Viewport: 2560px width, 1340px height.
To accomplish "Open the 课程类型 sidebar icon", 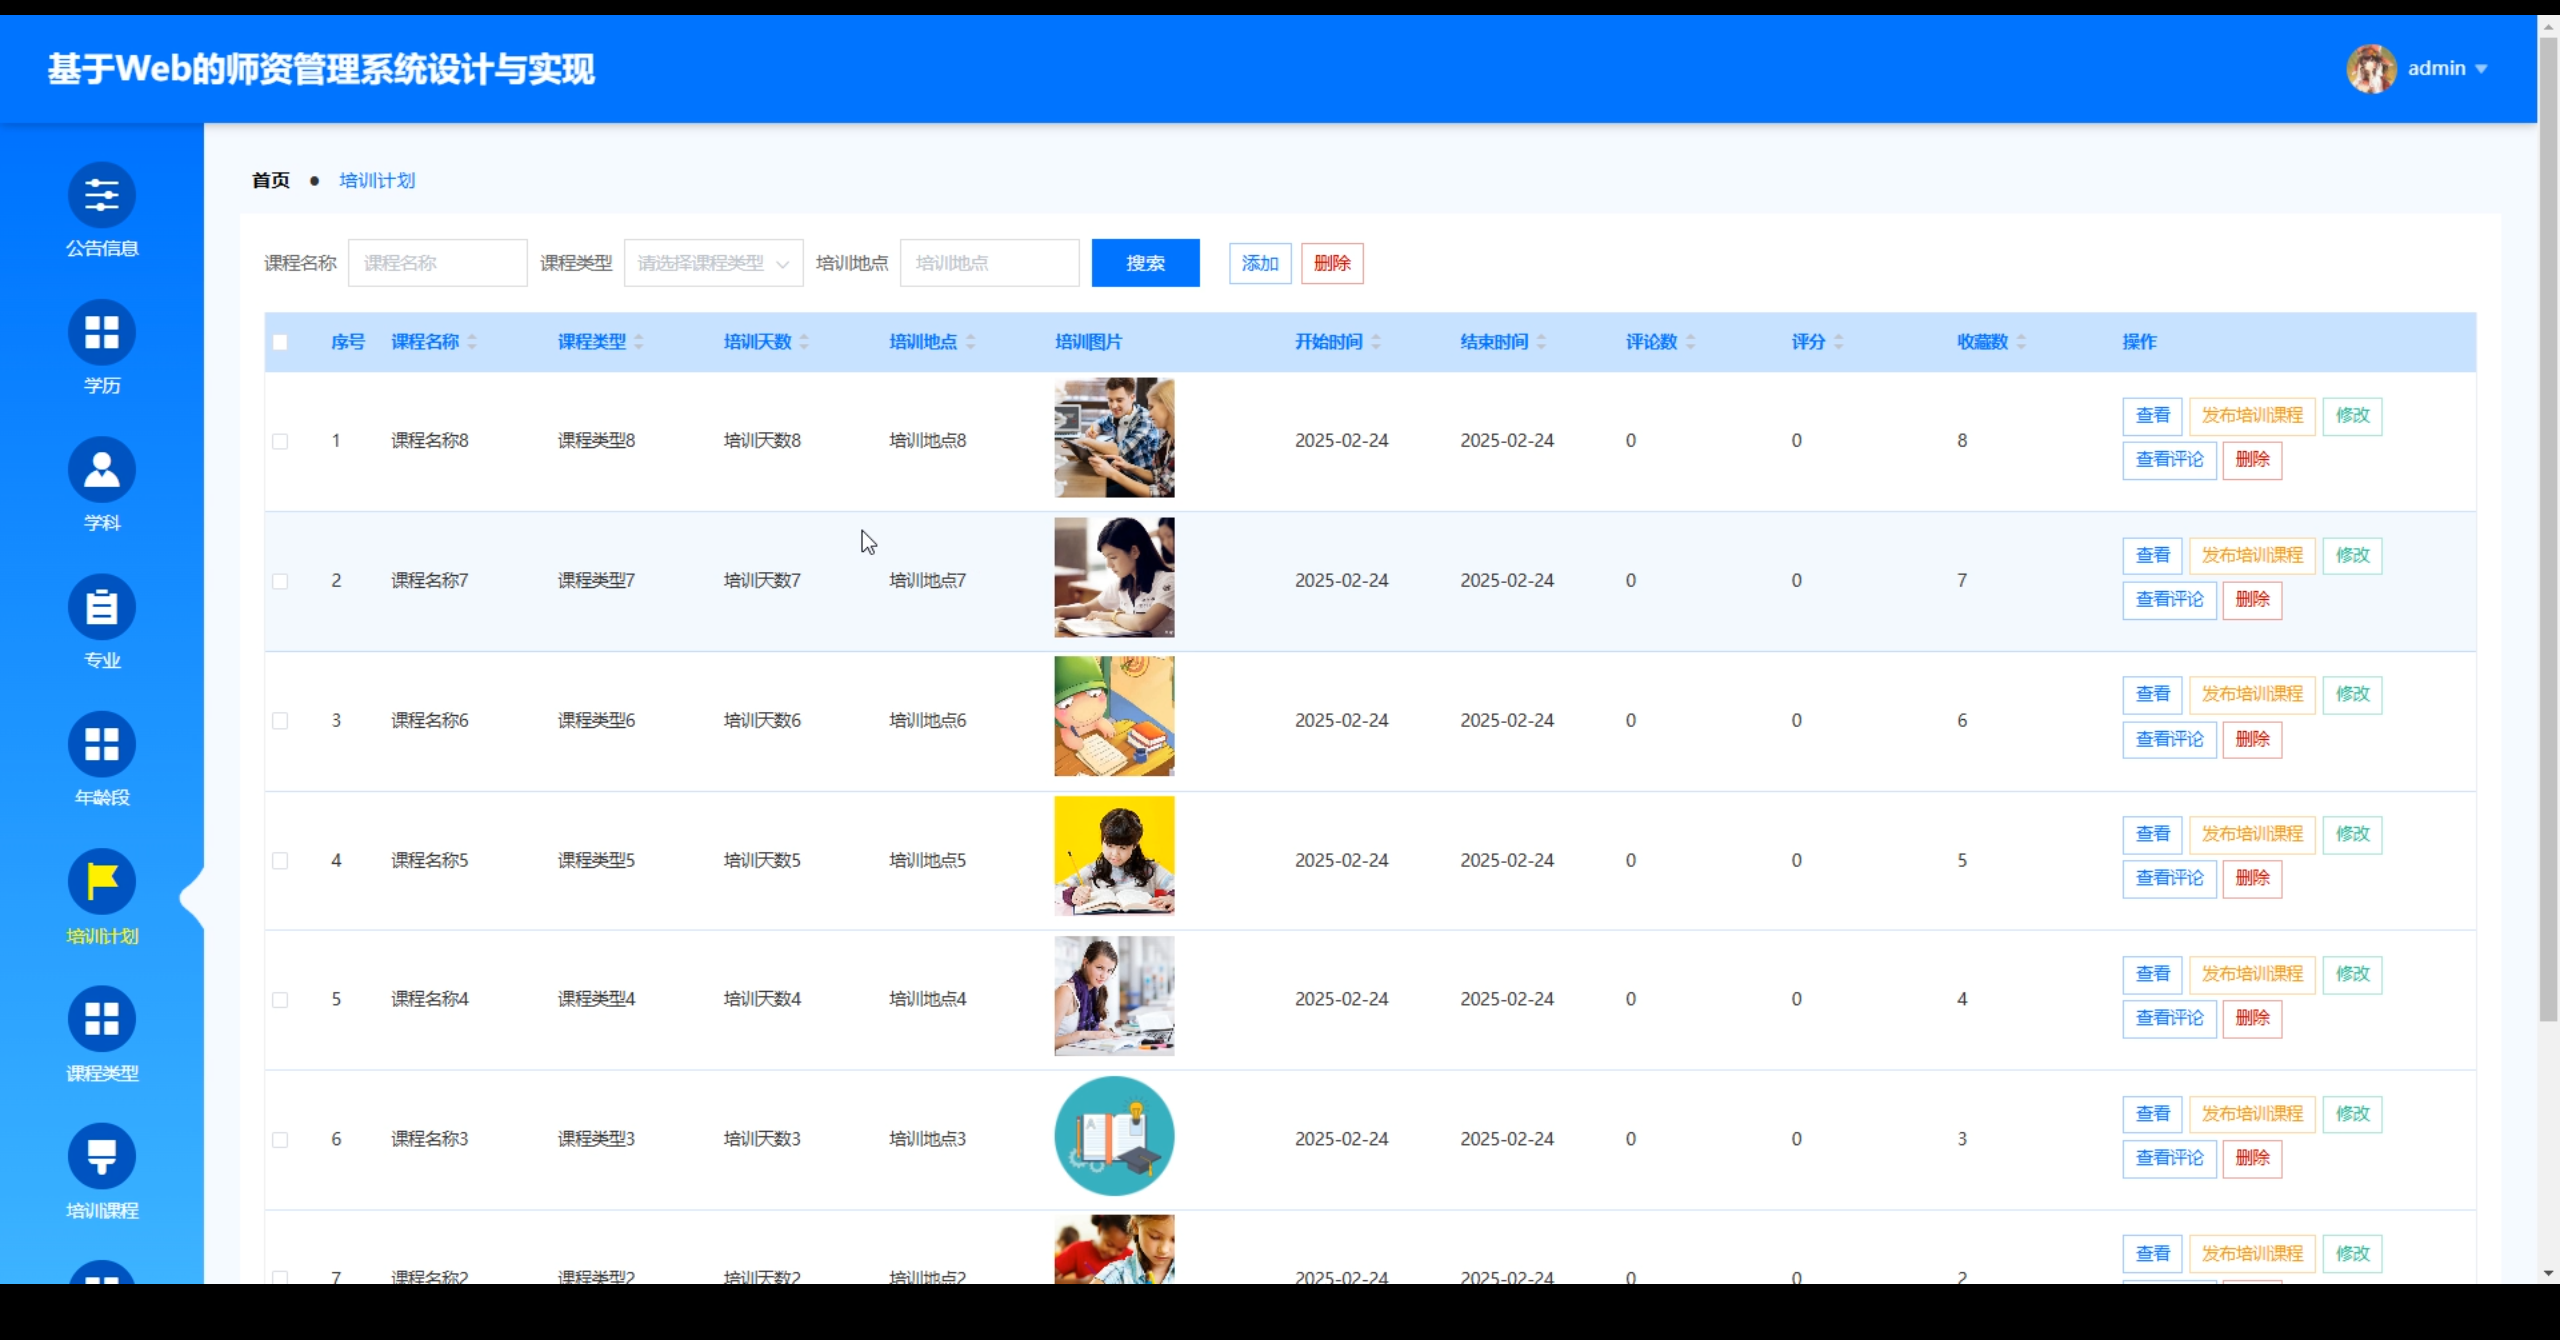I will (101, 1018).
